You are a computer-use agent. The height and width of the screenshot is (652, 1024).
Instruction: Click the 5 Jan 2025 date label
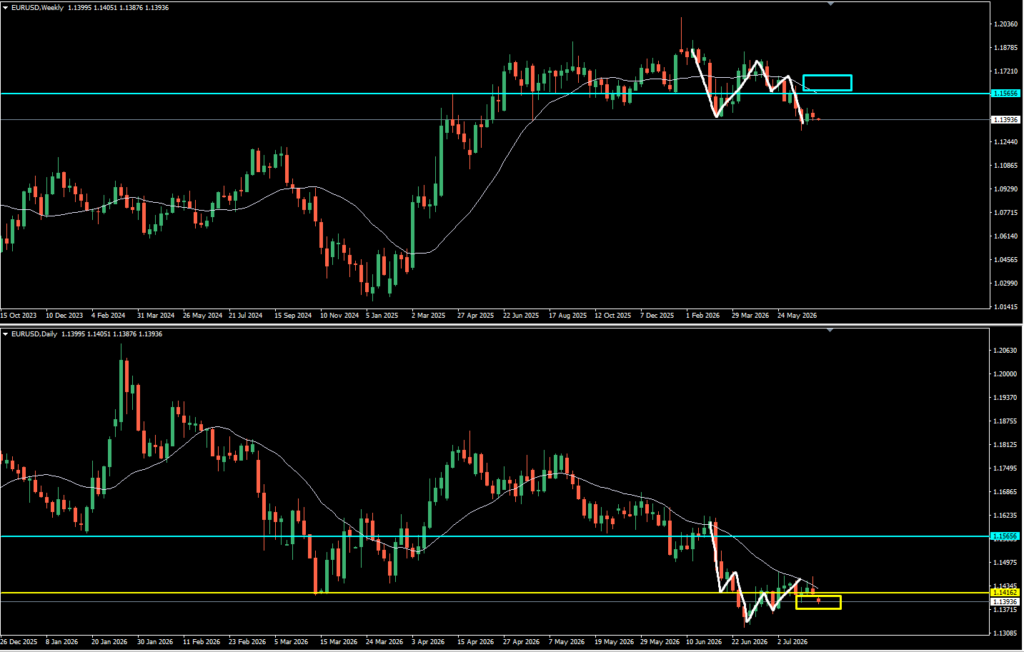tap(382, 315)
